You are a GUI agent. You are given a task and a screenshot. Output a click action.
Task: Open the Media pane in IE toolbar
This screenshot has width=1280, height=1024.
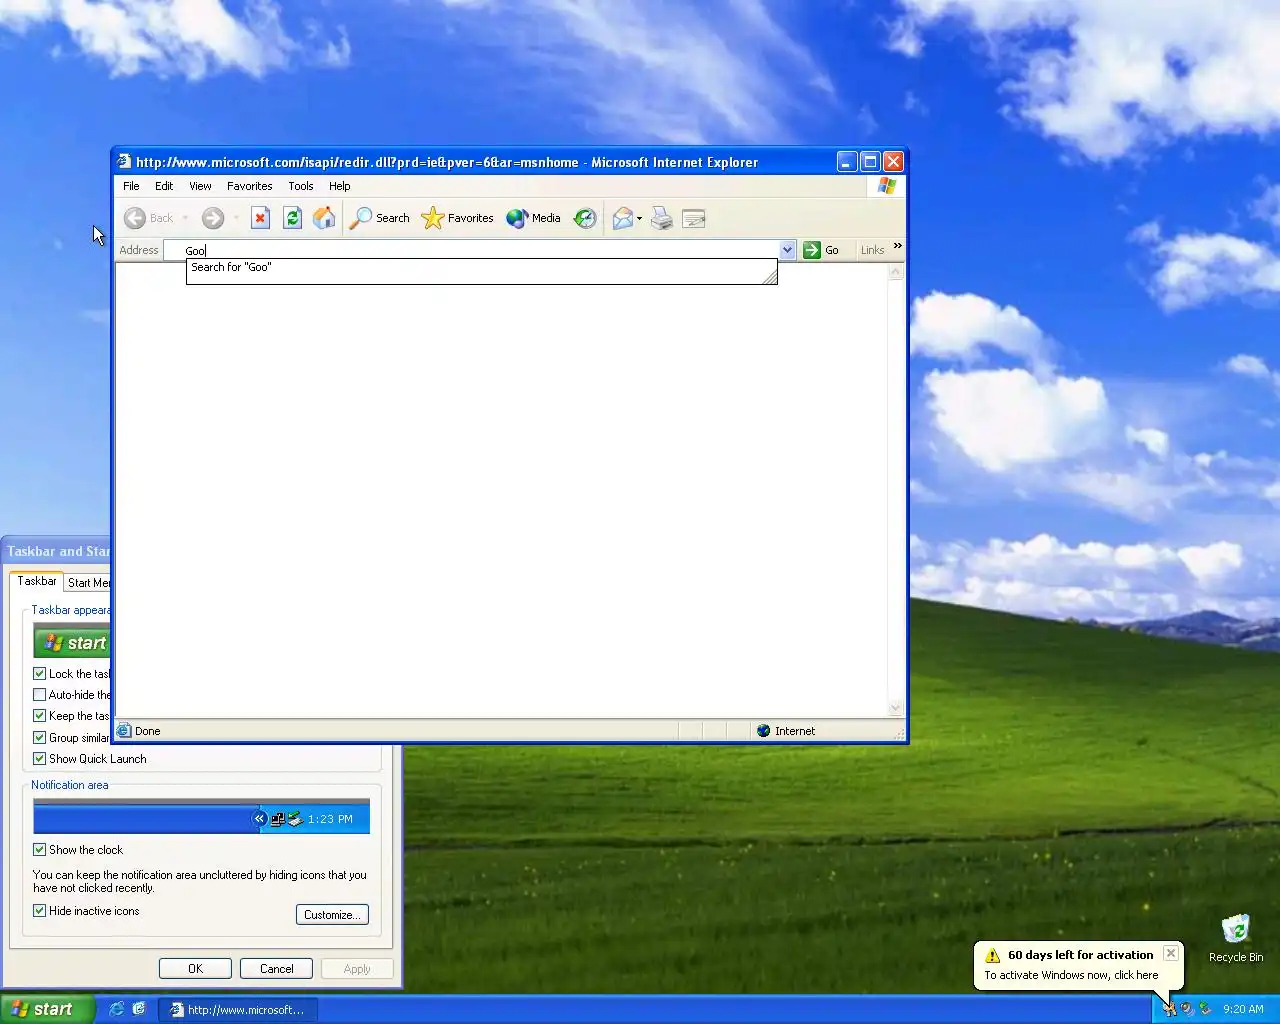pyautogui.click(x=533, y=218)
